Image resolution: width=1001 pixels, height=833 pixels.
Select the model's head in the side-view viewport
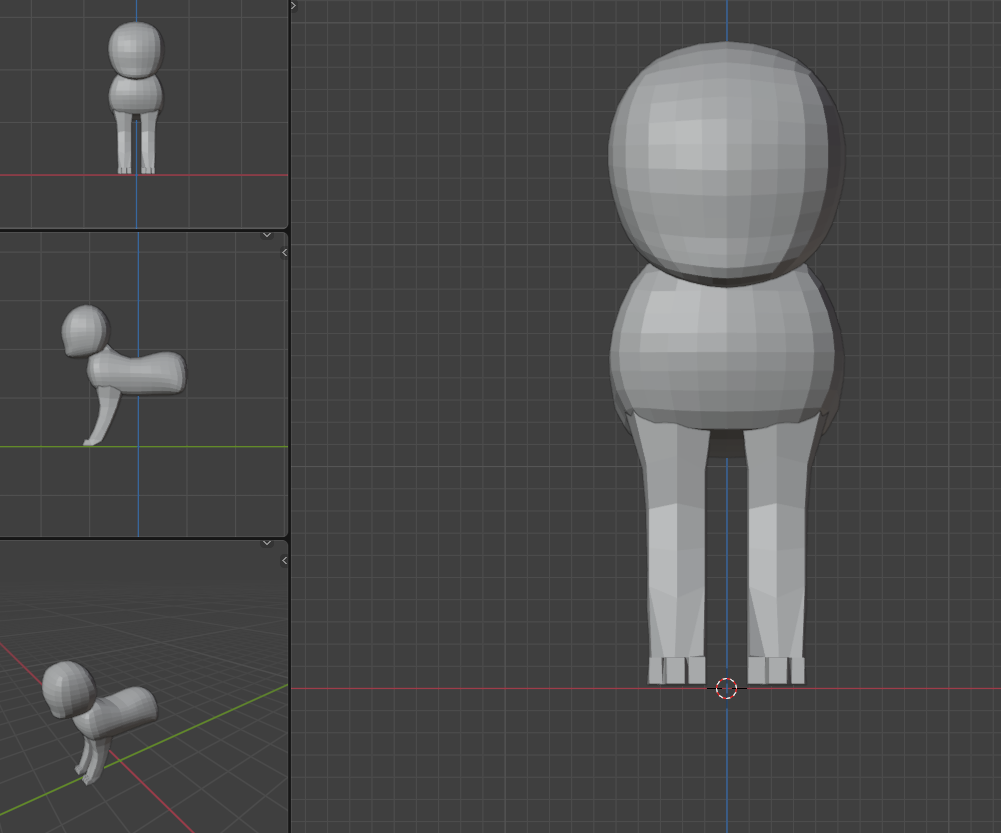pos(84,330)
